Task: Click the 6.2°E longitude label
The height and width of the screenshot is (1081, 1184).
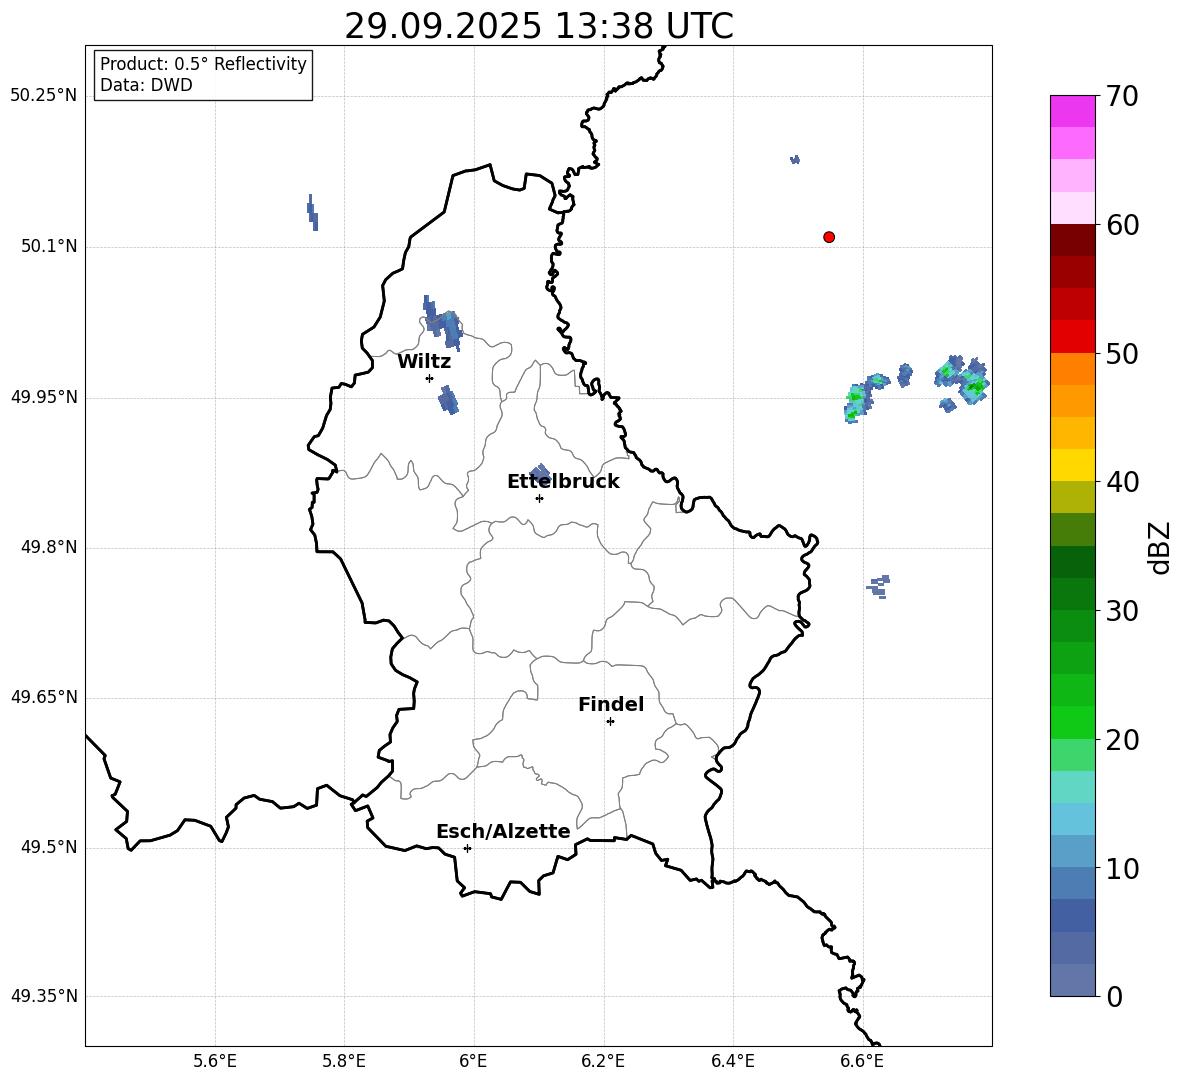Action: click(603, 1061)
